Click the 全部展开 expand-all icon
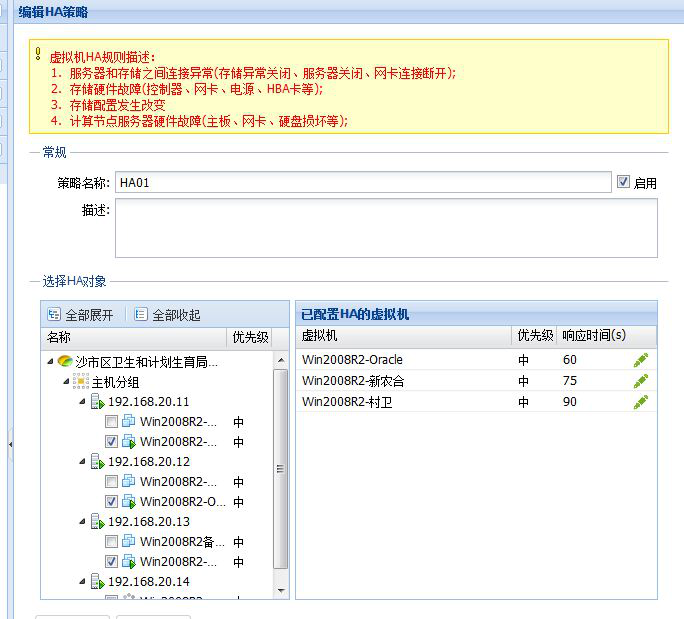This screenshot has height=619, width=684. click(54, 314)
